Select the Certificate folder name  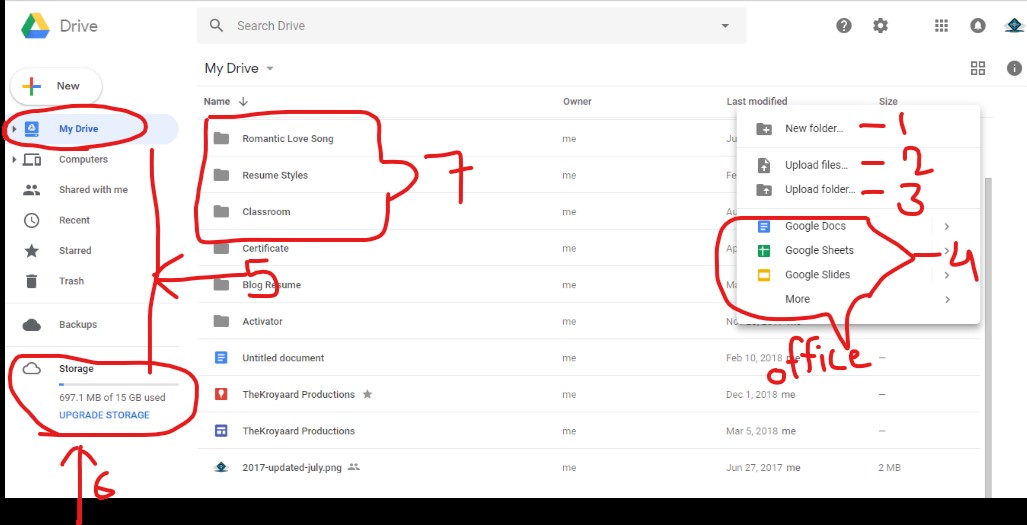pyautogui.click(x=265, y=248)
